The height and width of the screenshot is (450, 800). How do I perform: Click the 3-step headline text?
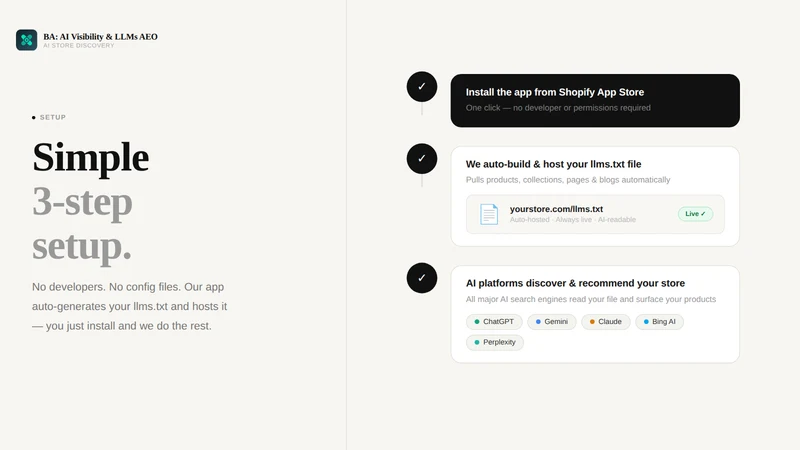coord(82,202)
